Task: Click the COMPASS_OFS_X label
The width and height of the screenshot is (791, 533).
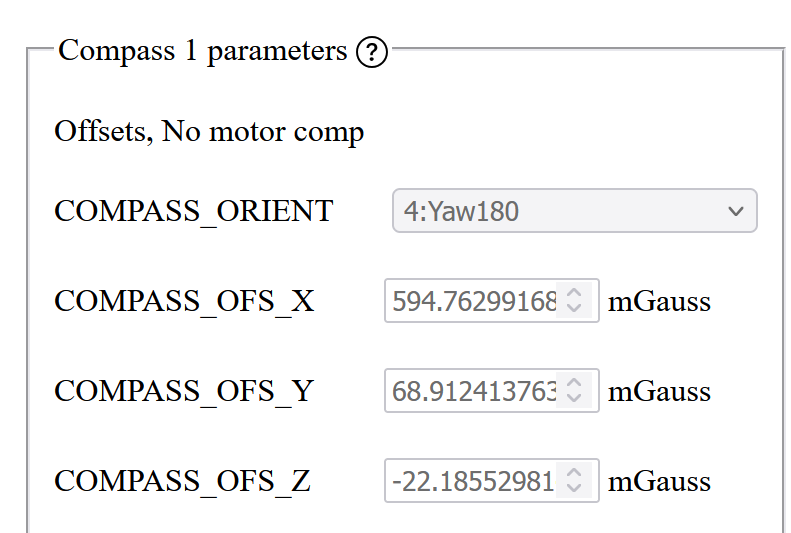Action: click(x=184, y=302)
